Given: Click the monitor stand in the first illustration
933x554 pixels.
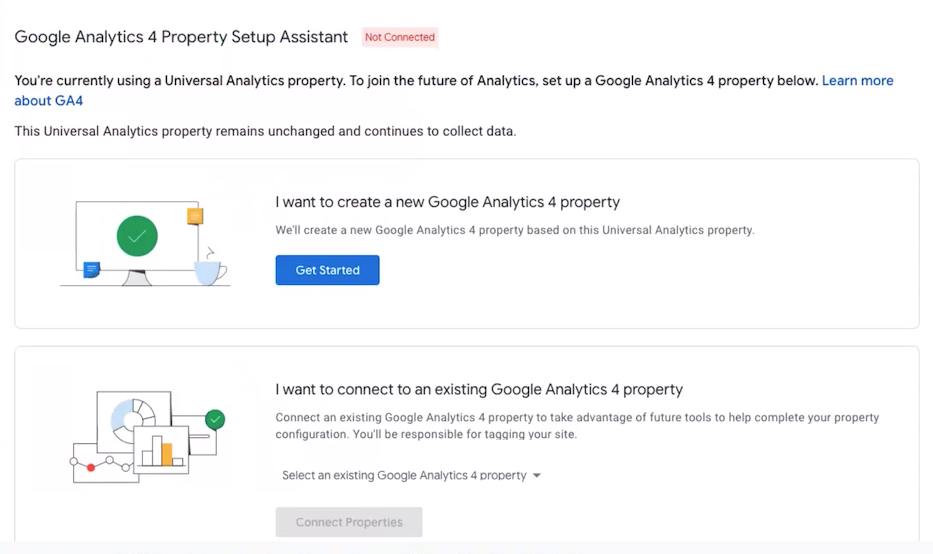Looking at the screenshot, I should click(135, 279).
